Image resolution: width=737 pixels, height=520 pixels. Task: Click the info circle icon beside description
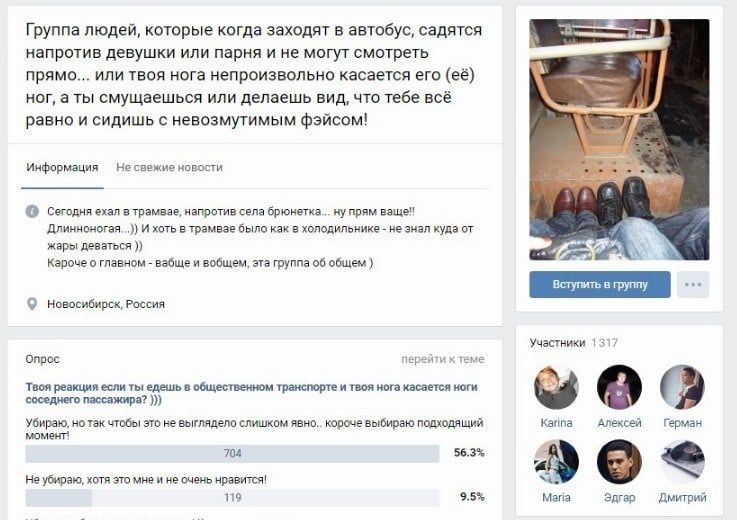[32, 211]
